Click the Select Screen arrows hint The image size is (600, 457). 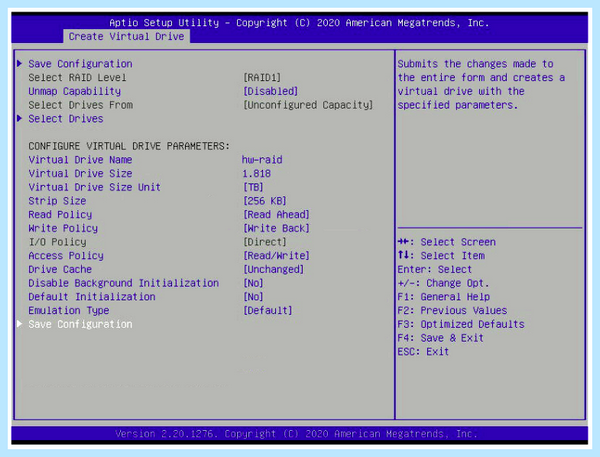(447, 242)
